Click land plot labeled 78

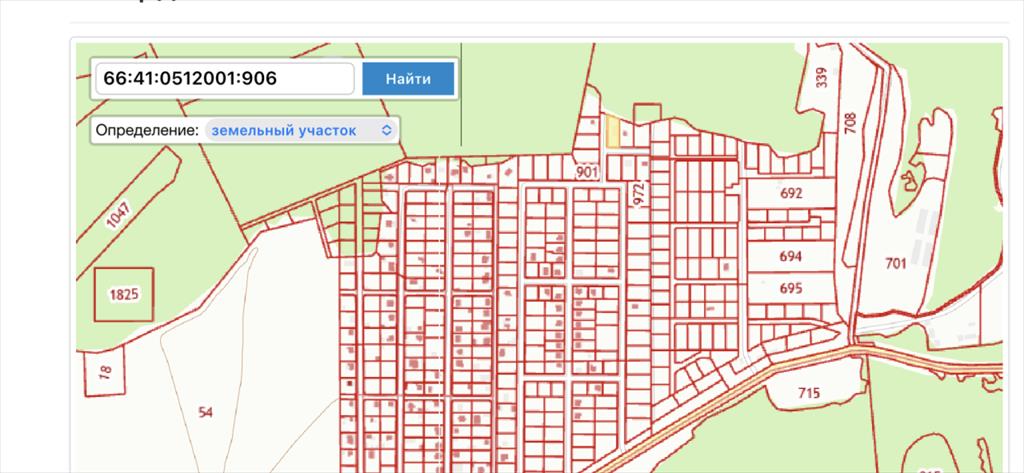tap(106, 374)
